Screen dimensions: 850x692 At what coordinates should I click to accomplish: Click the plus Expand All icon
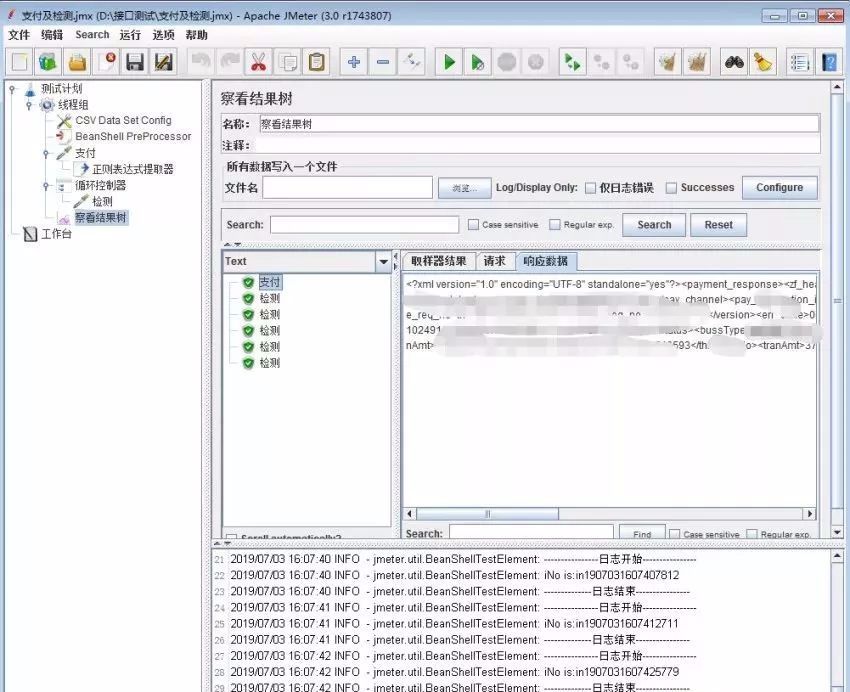(x=354, y=62)
